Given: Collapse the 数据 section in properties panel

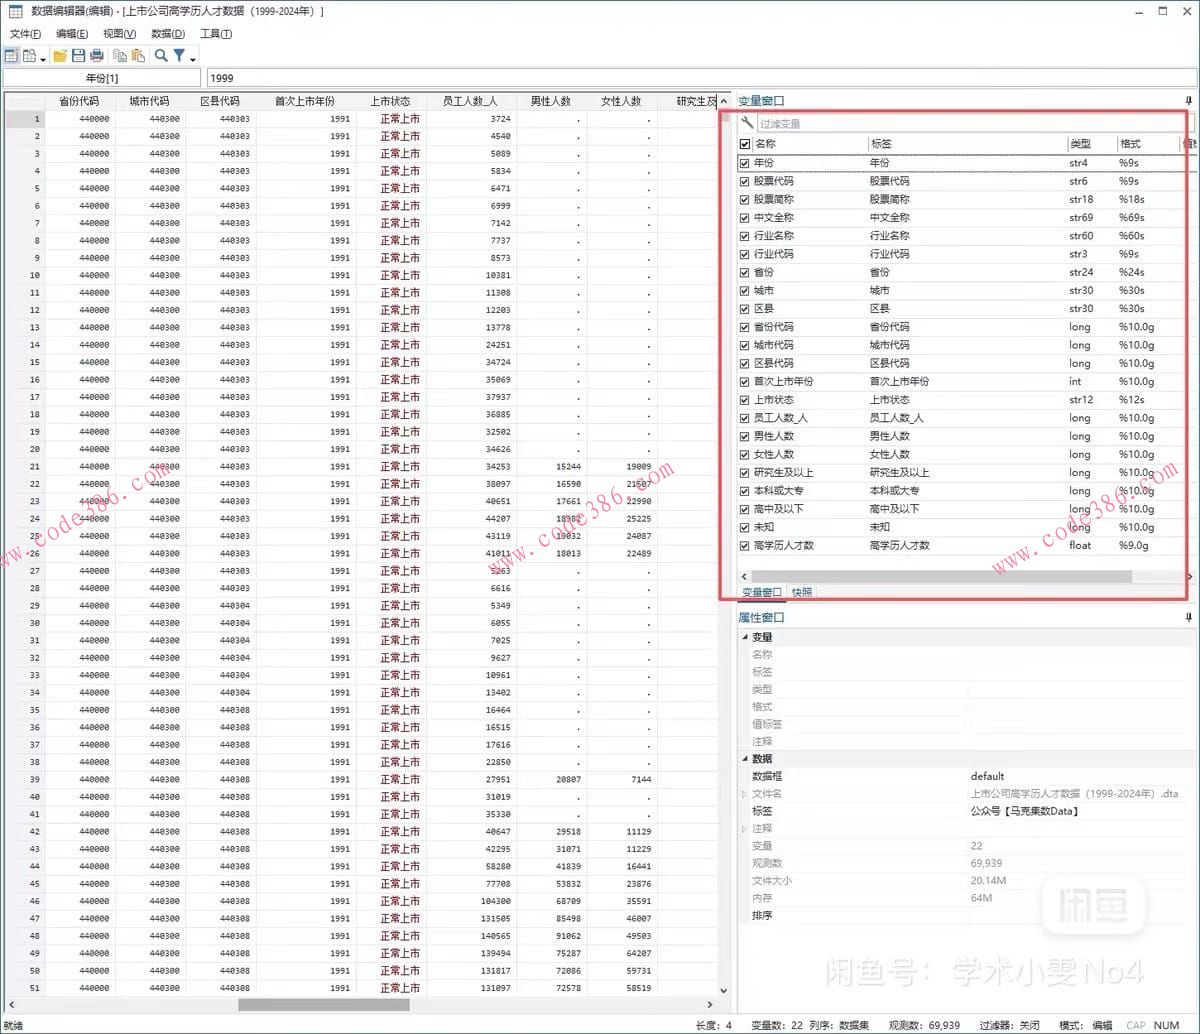Looking at the screenshot, I should pyautogui.click(x=743, y=759).
